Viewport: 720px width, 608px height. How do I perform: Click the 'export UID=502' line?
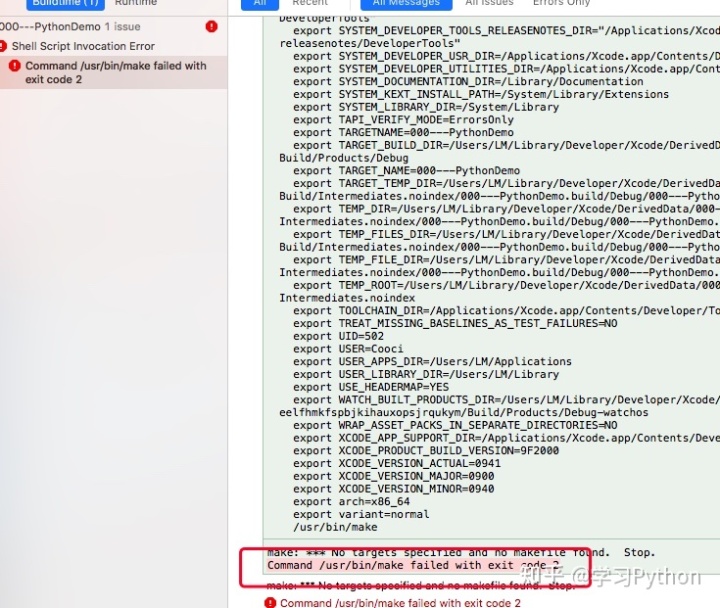point(338,336)
